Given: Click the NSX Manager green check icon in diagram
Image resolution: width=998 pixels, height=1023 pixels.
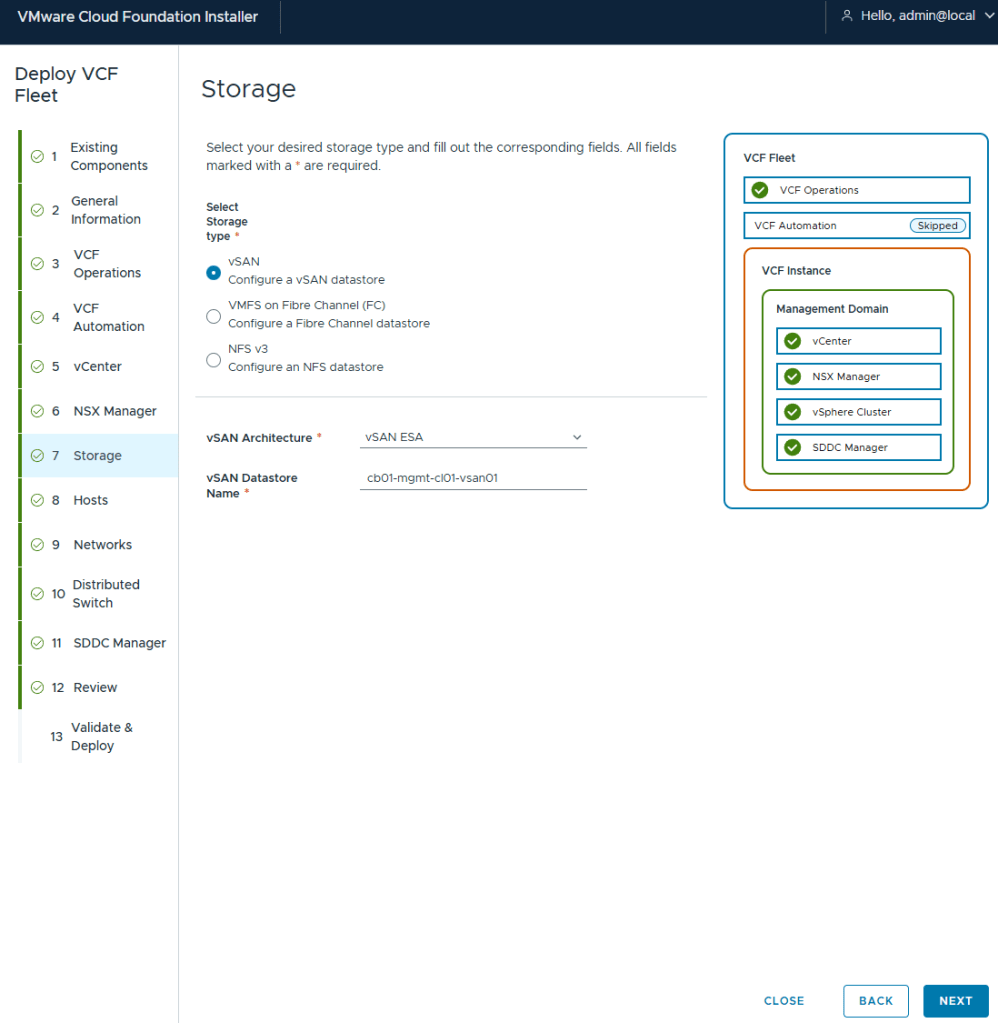Looking at the screenshot, I should tap(793, 377).
